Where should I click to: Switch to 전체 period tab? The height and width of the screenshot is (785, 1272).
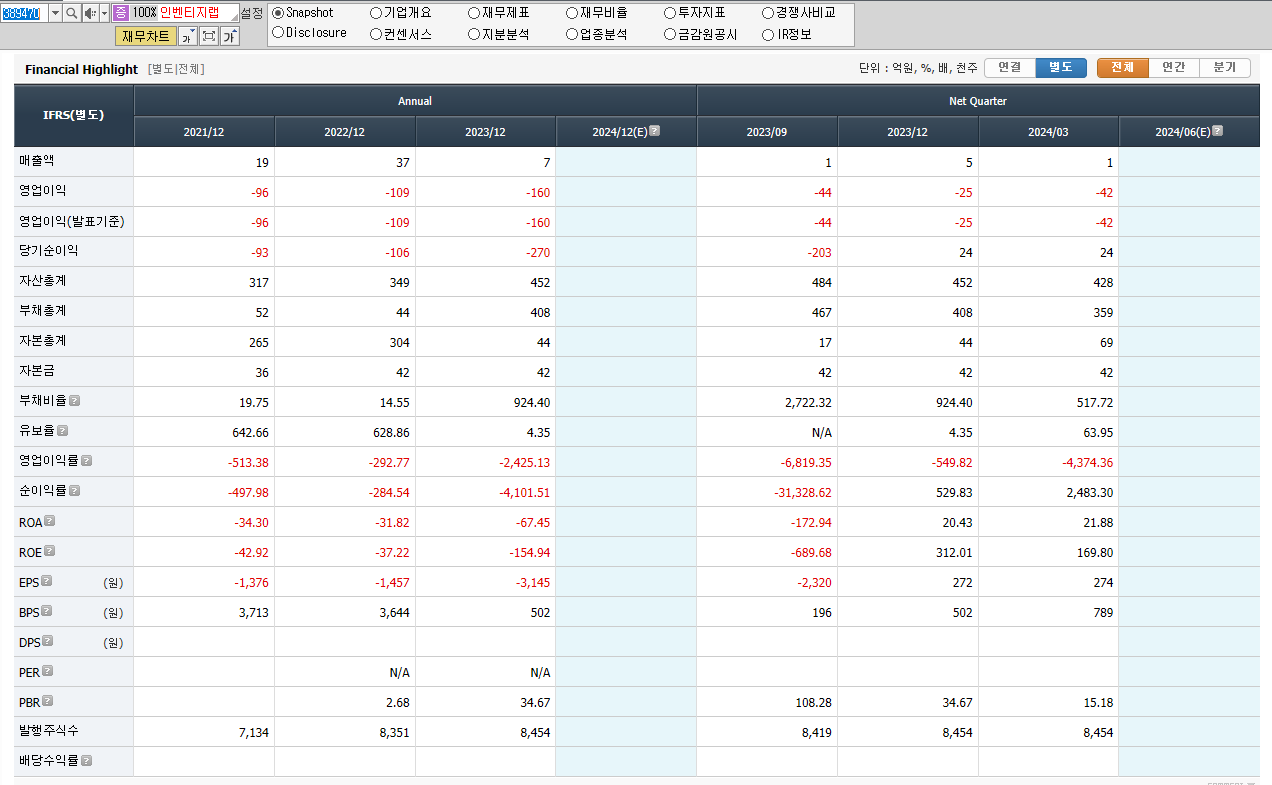click(x=1123, y=68)
